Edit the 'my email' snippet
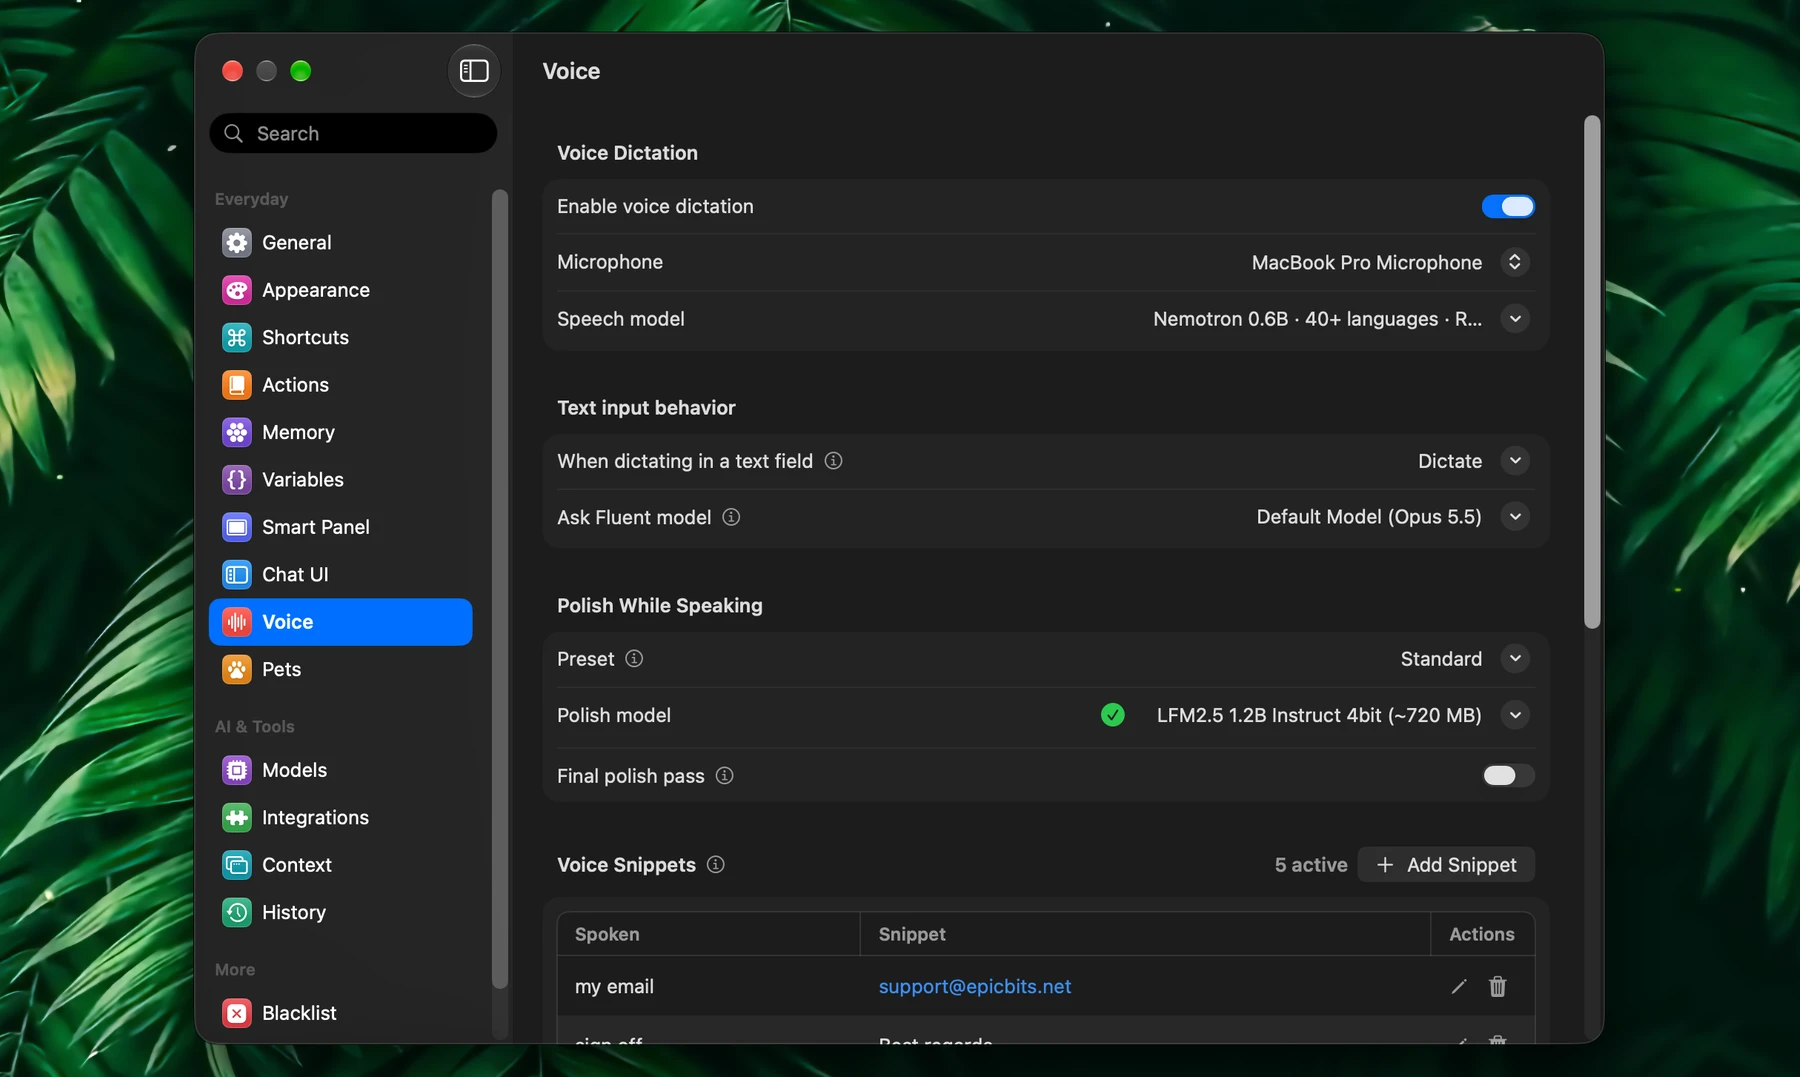Viewport: 1800px width, 1077px height. pyautogui.click(x=1459, y=987)
